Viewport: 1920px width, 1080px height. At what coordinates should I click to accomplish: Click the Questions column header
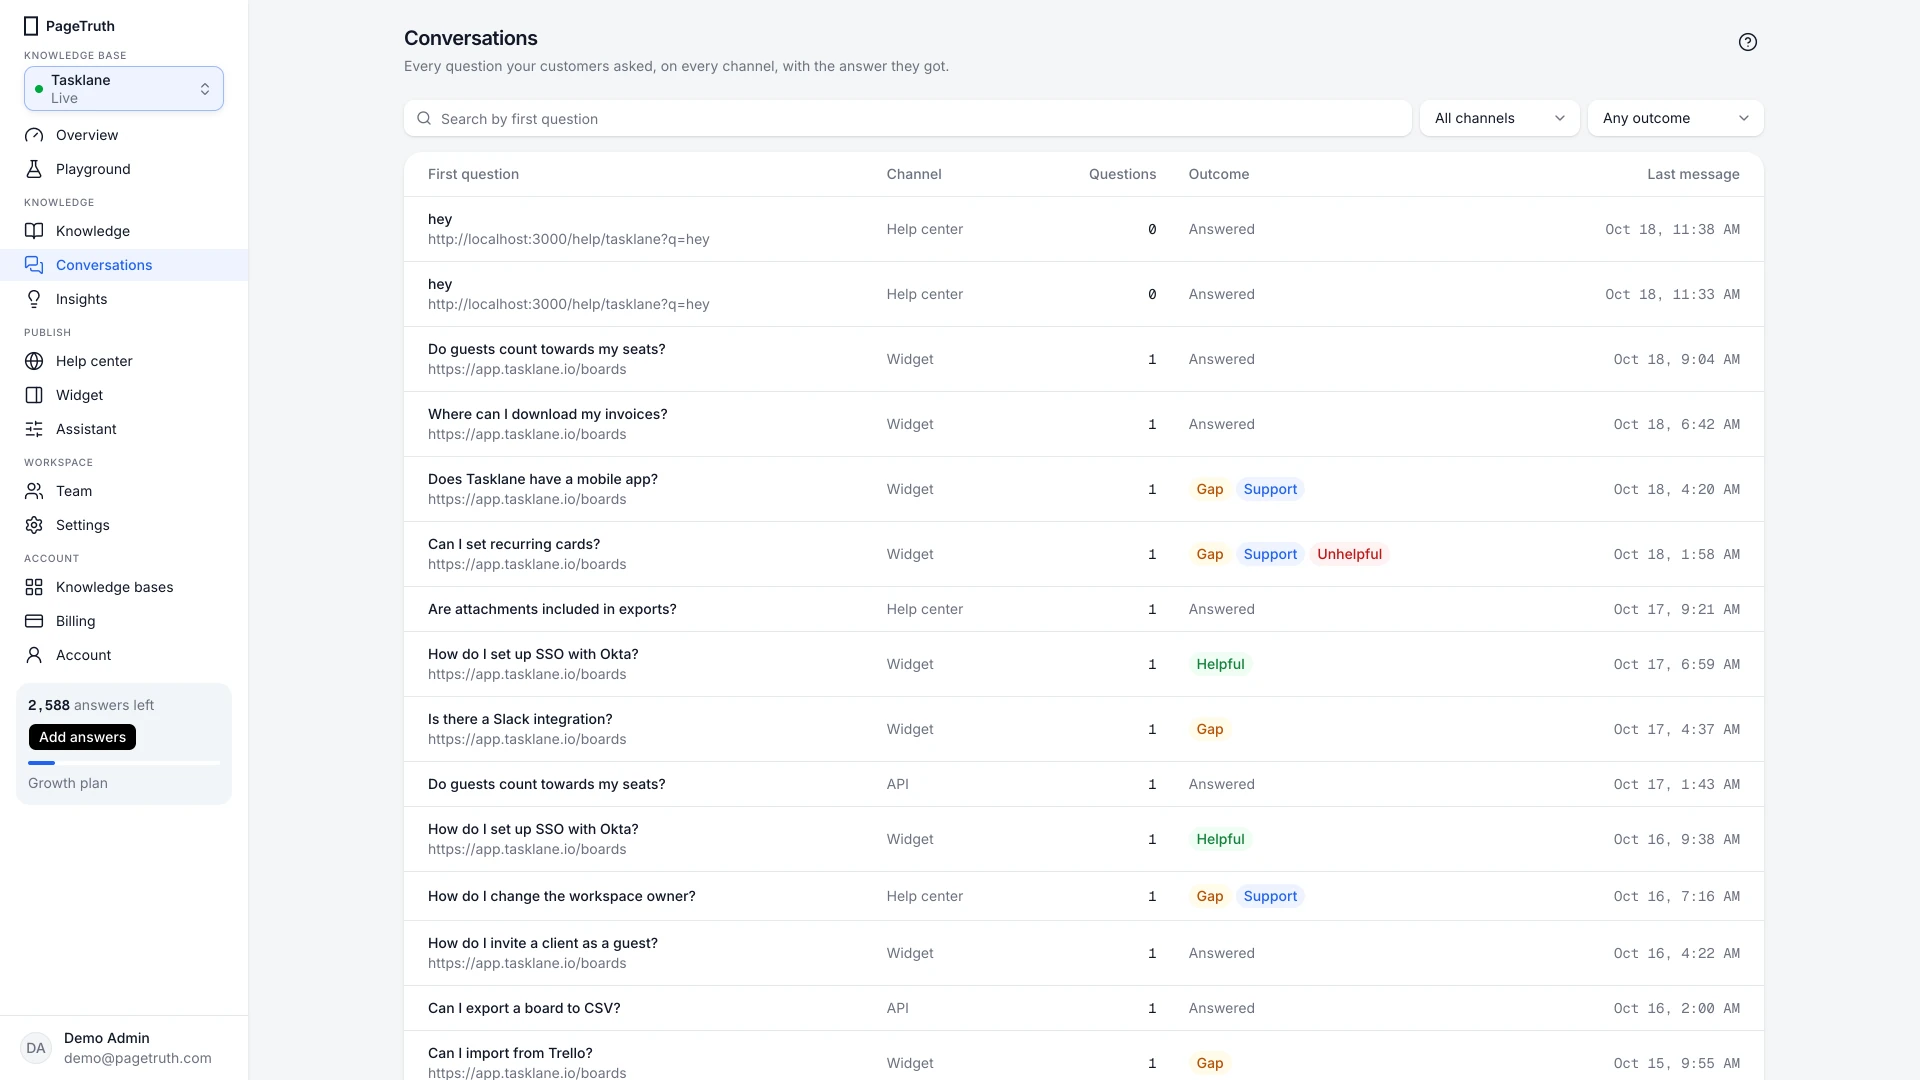pos(1122,174)
